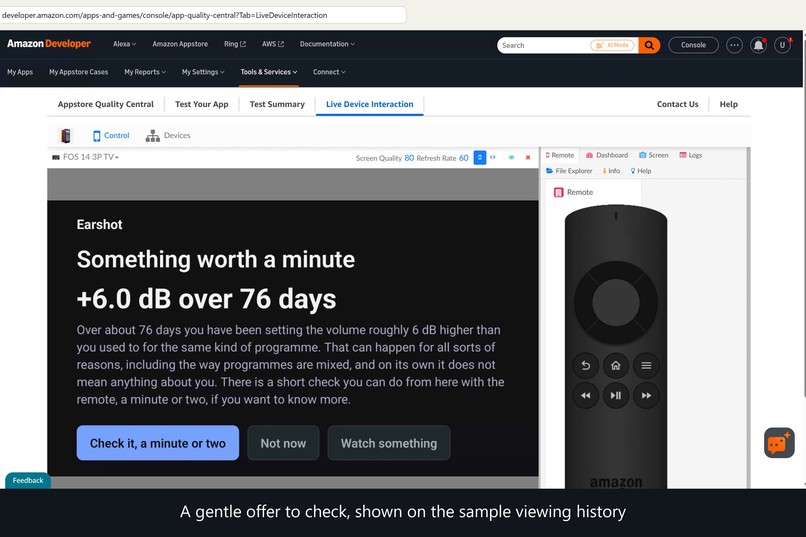Open the orange chat assistant icon
Image resolution: width=806 pixels, height=537 pixels.
779,443
